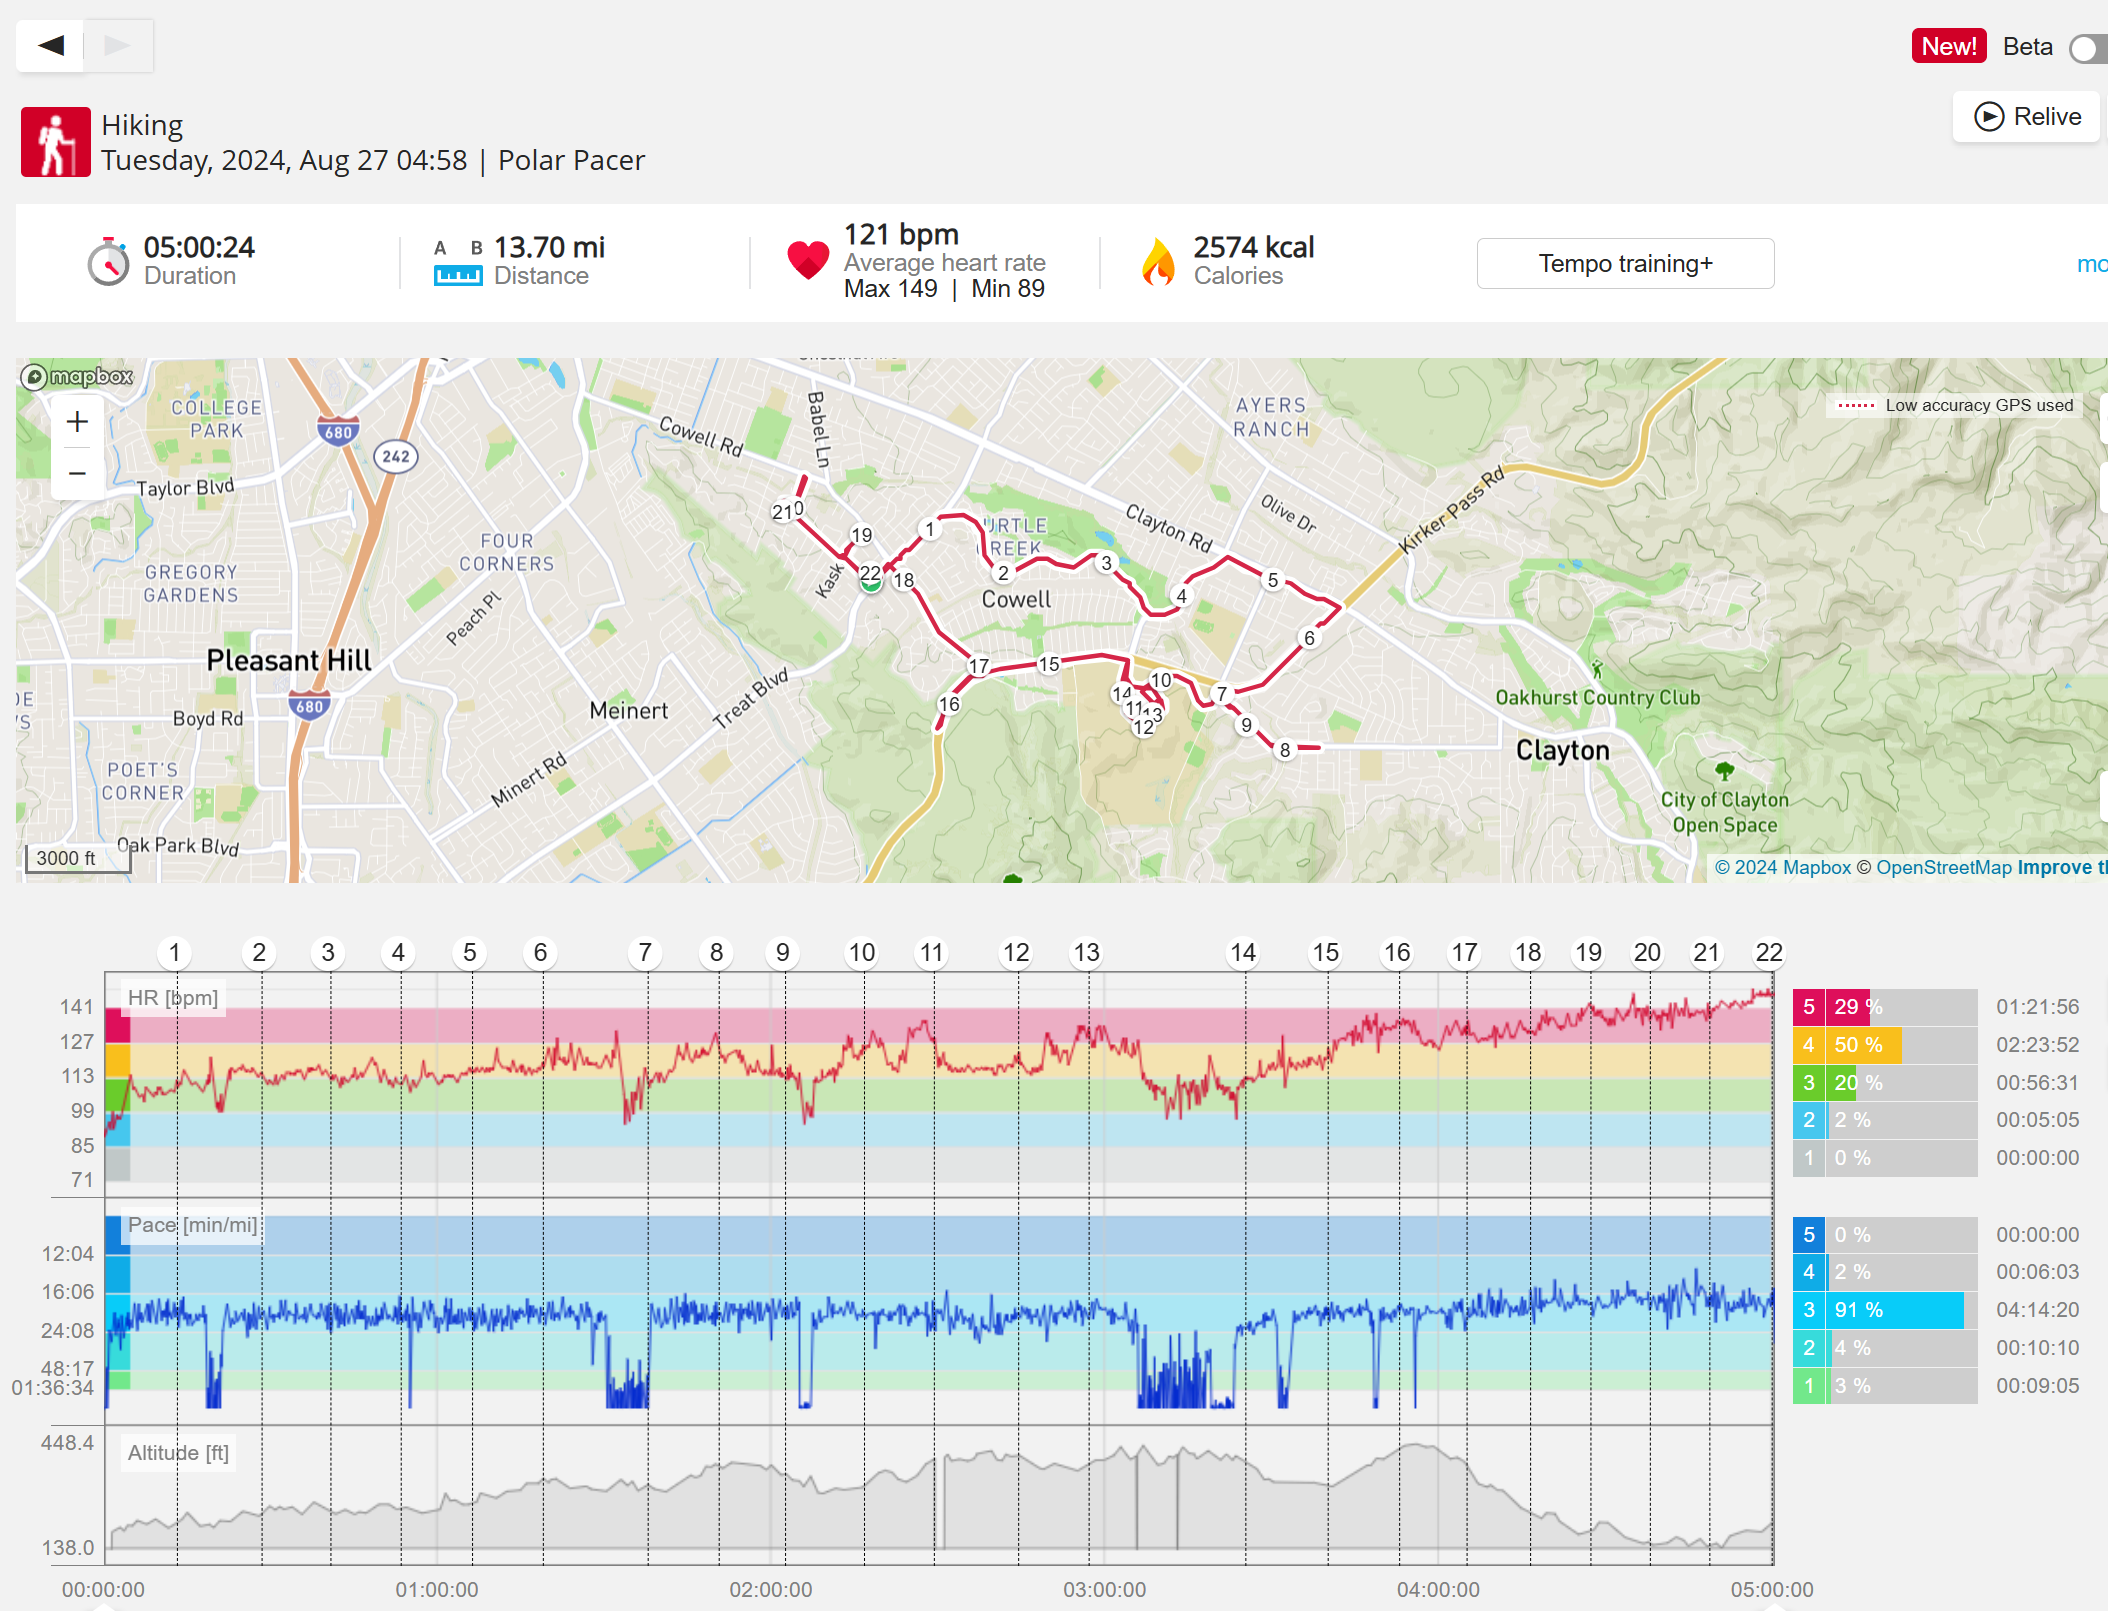Click the Mapbox logo on map

78,376
